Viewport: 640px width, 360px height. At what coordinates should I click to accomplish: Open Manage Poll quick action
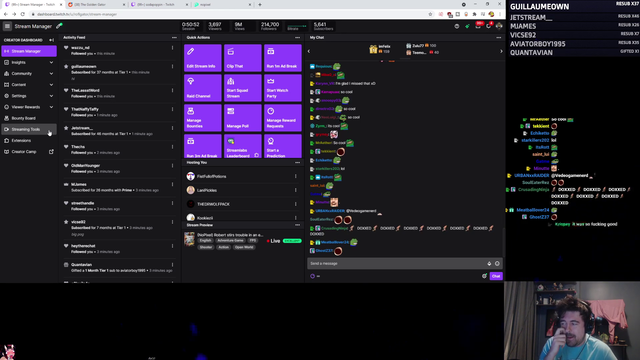point(242,118)
